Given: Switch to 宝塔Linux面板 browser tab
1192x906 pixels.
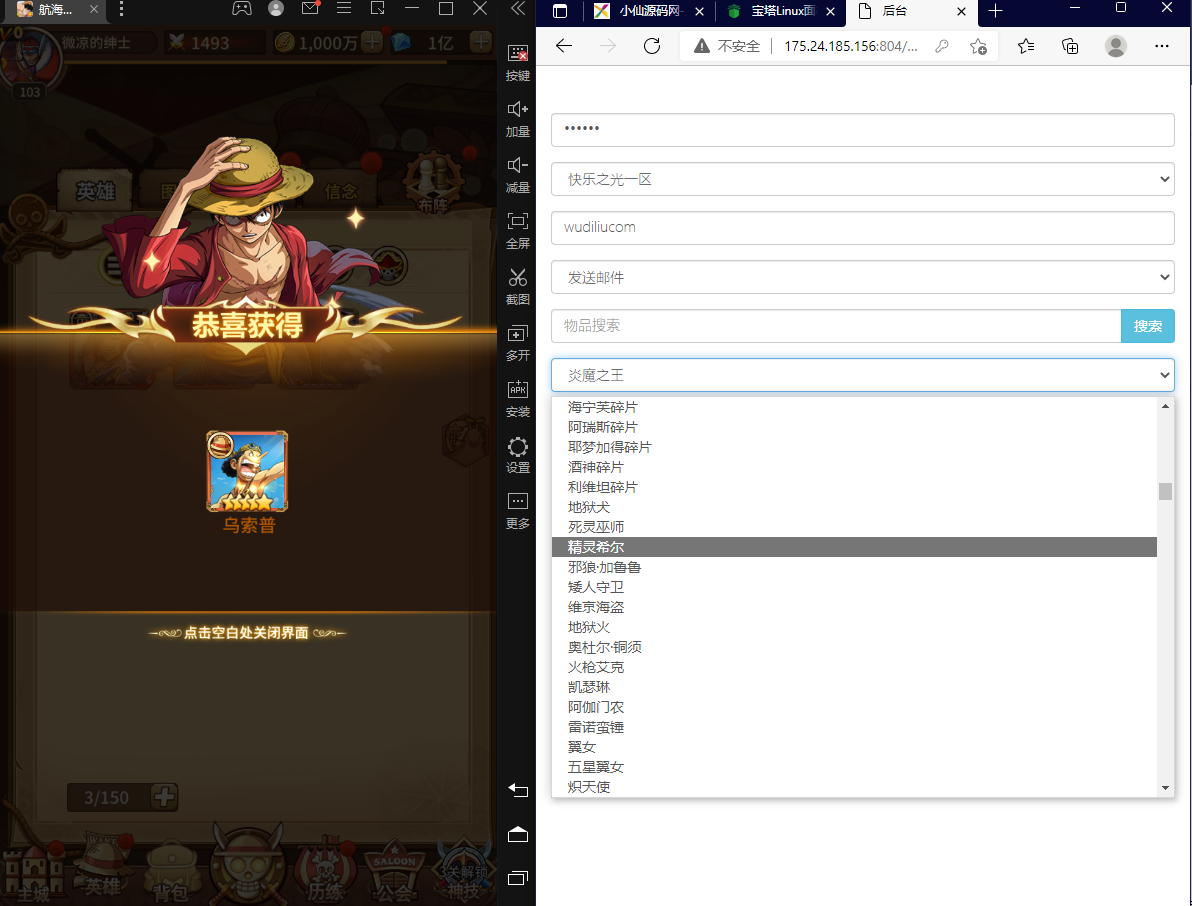Looking at the screenshot, I should click(781, 11).
